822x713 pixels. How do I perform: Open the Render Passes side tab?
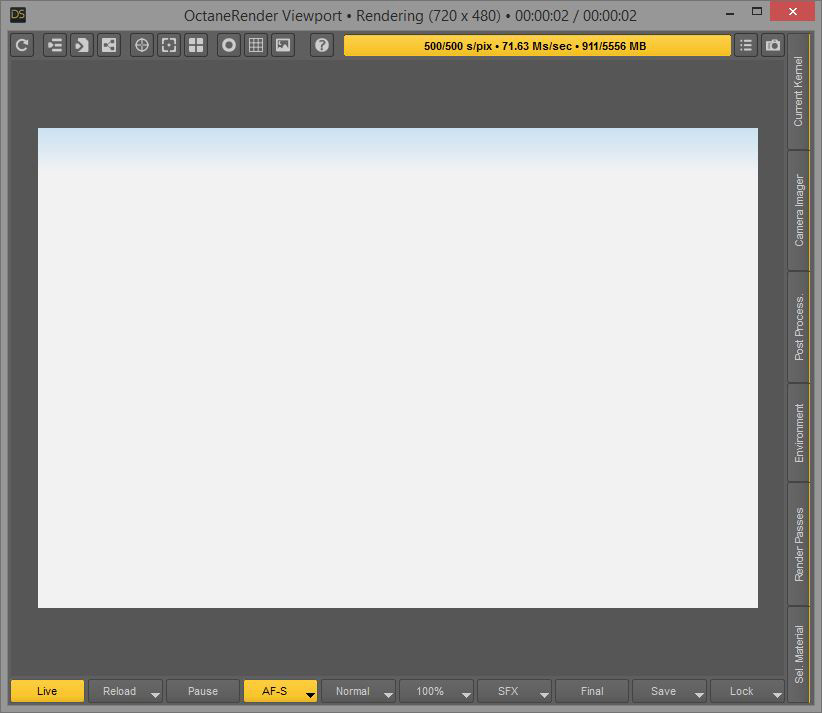coord(798,544)
